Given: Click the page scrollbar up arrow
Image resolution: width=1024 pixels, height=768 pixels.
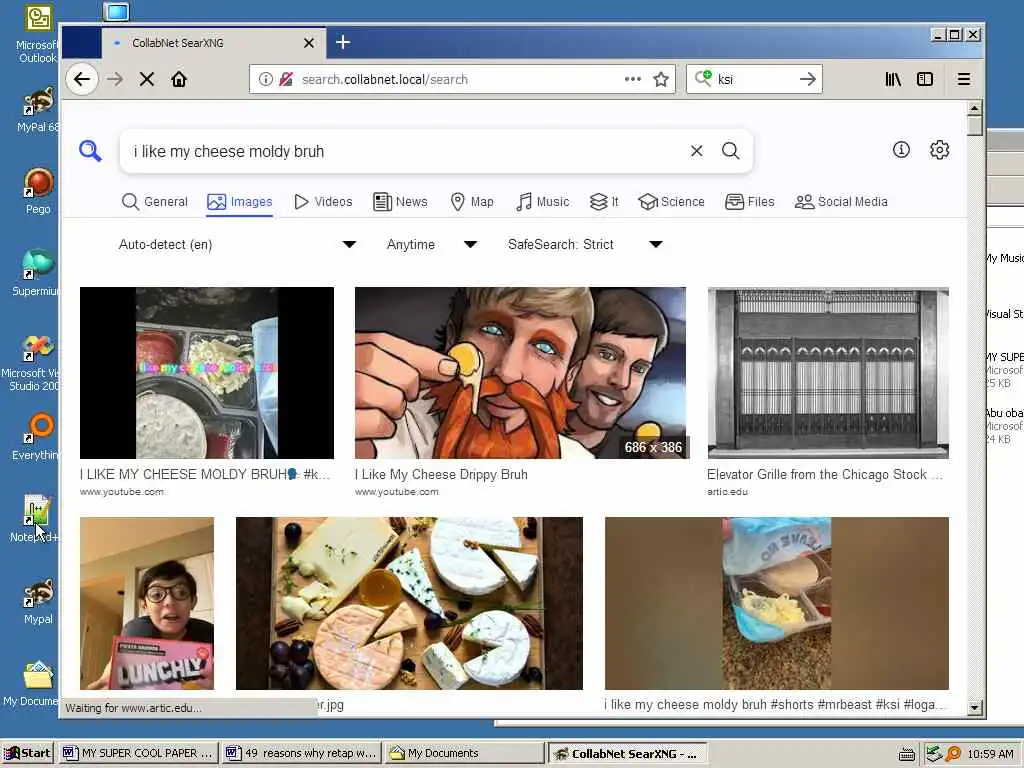Looking at the screenshot, I should 974,108.
